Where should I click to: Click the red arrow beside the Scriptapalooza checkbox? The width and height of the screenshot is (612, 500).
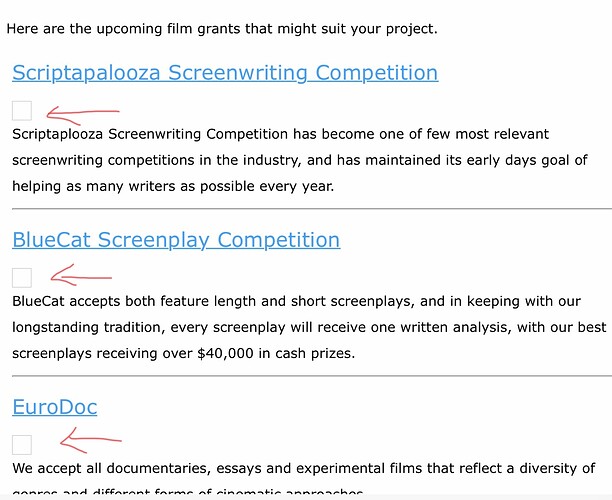tap(83, 115)
